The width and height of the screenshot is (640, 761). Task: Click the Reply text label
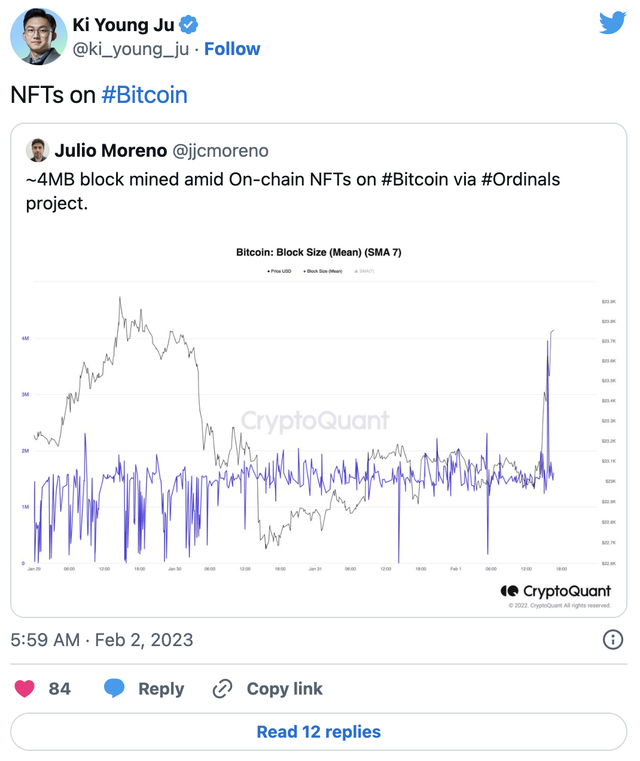coord(161,688)
